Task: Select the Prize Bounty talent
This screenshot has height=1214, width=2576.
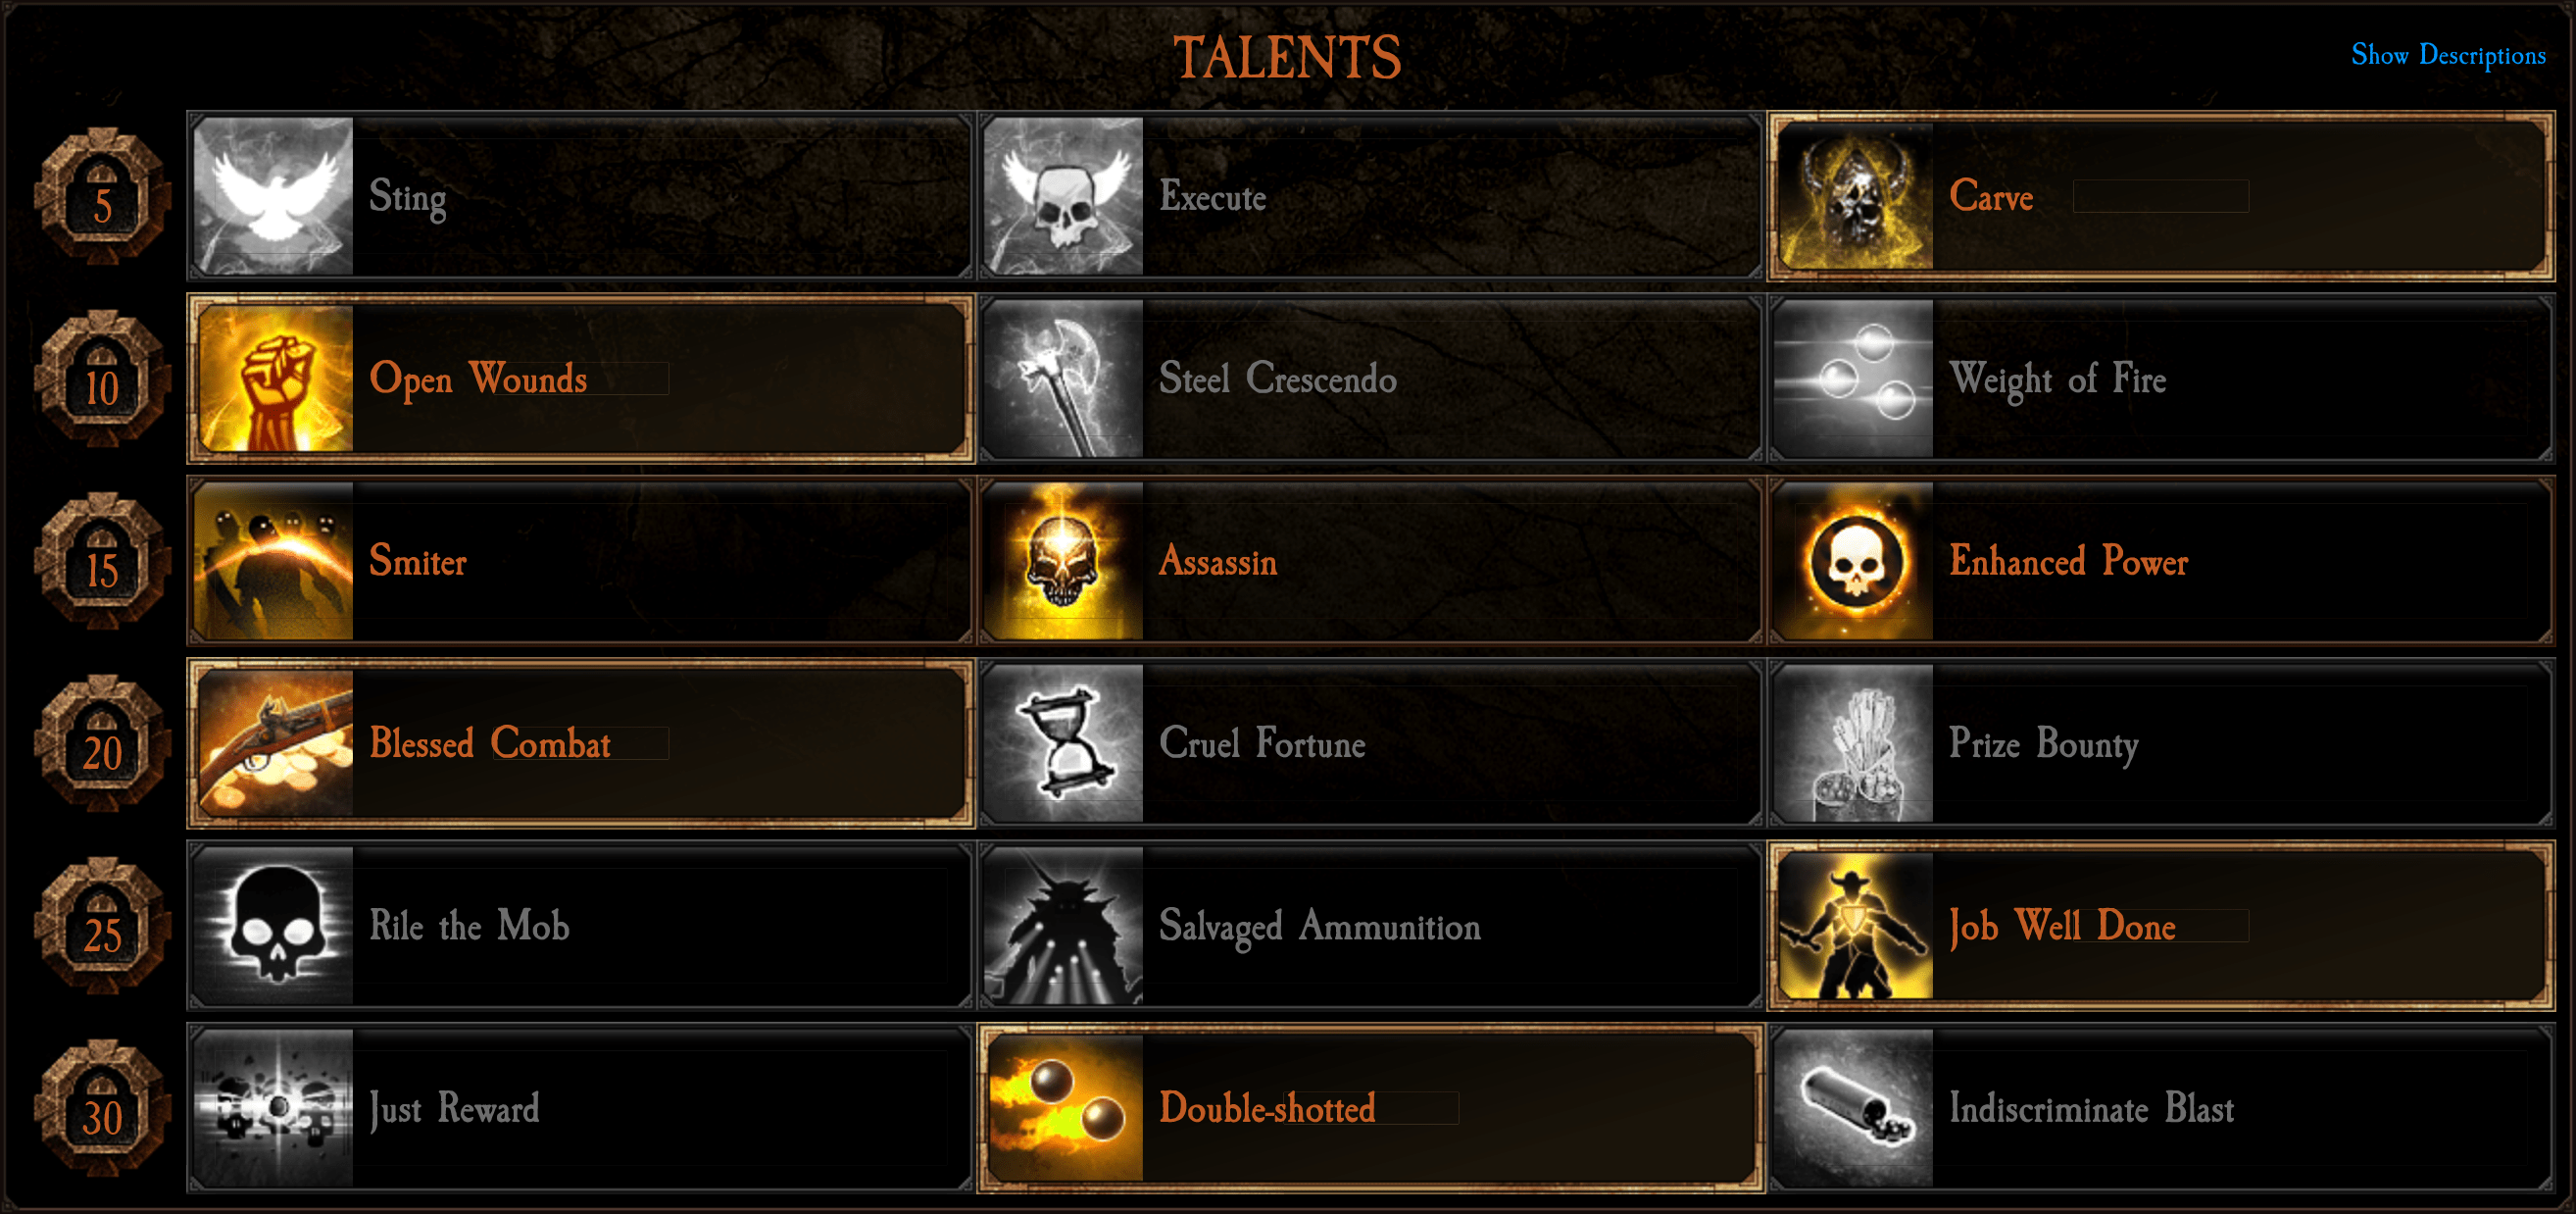Action: pyautogui.click(x=2161, y=743)
